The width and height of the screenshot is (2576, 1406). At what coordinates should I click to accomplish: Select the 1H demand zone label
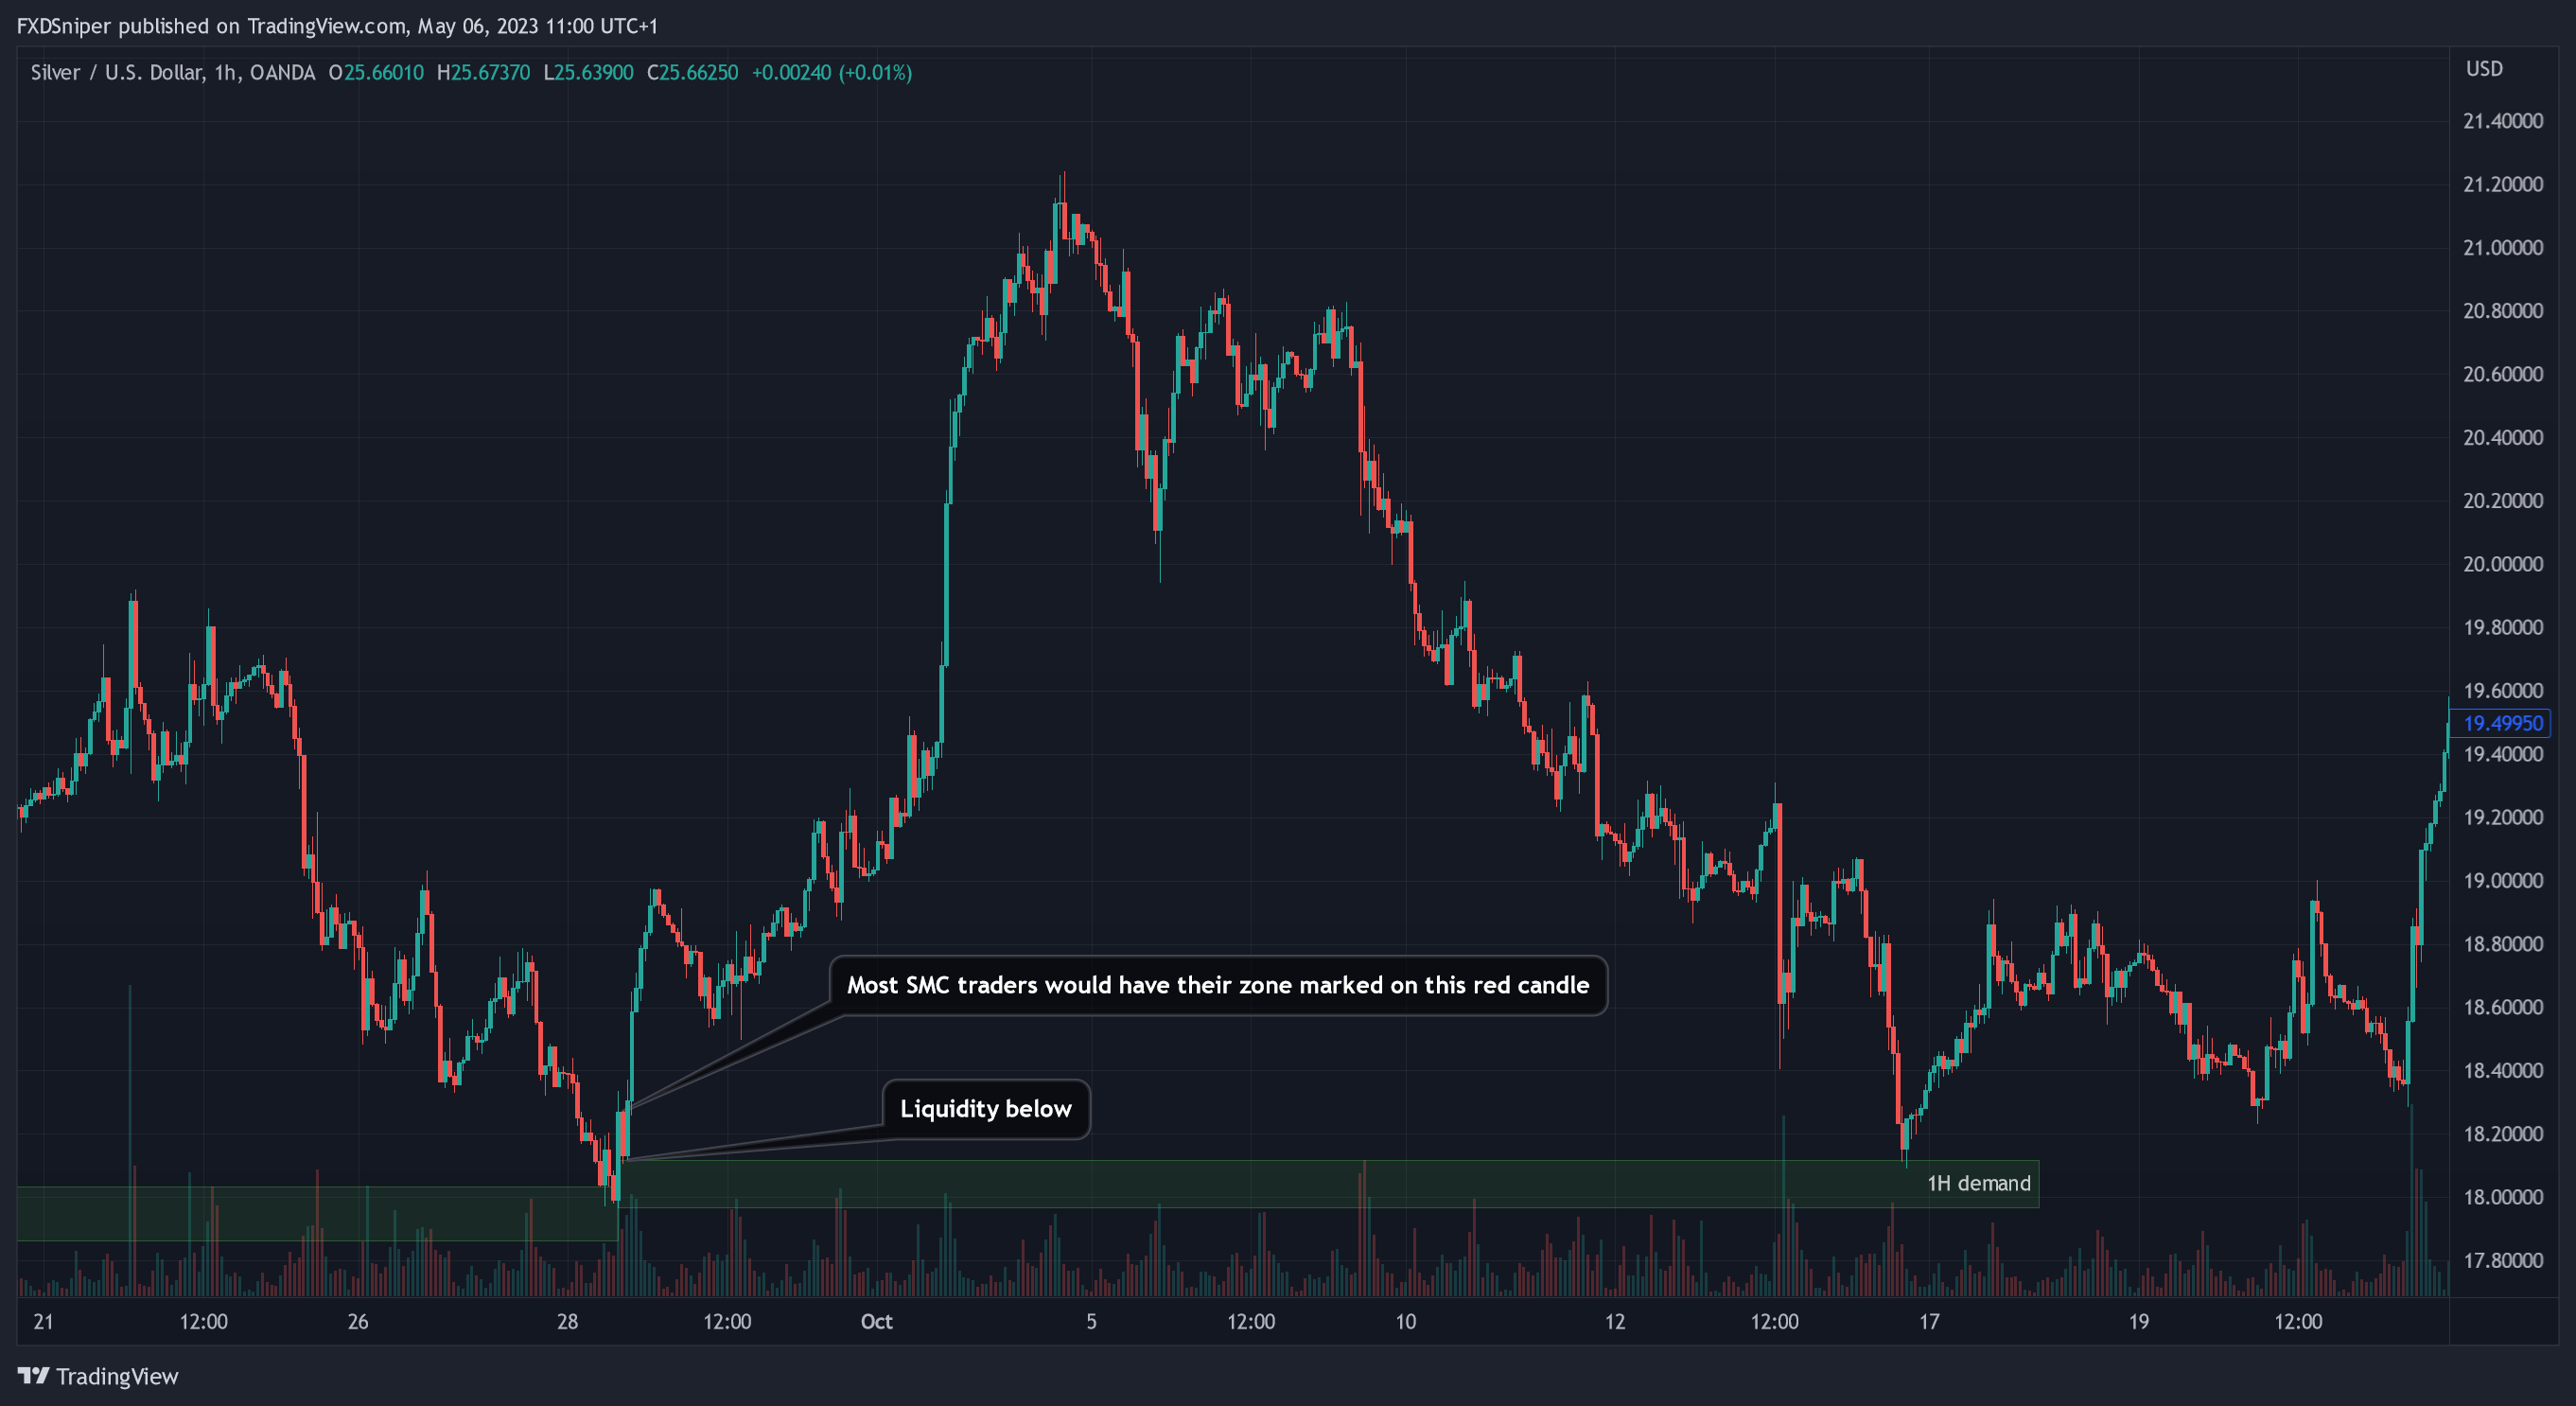click(1978, 1184)
